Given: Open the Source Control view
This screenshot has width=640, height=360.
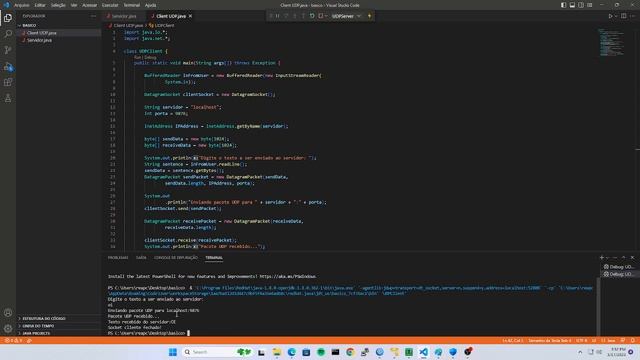Looking at the screenshot, I should [8, 50].
